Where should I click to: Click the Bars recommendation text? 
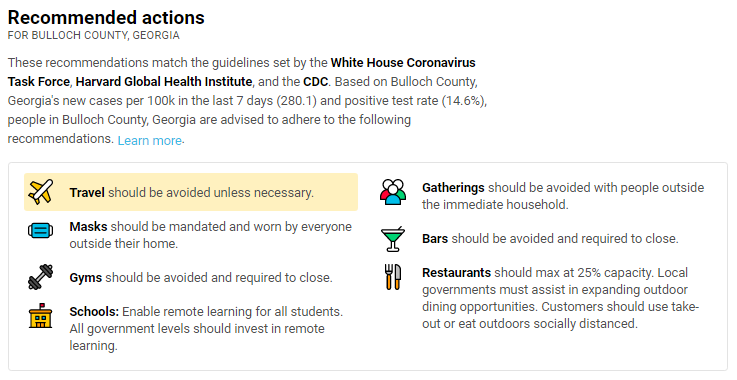point(550,239)
